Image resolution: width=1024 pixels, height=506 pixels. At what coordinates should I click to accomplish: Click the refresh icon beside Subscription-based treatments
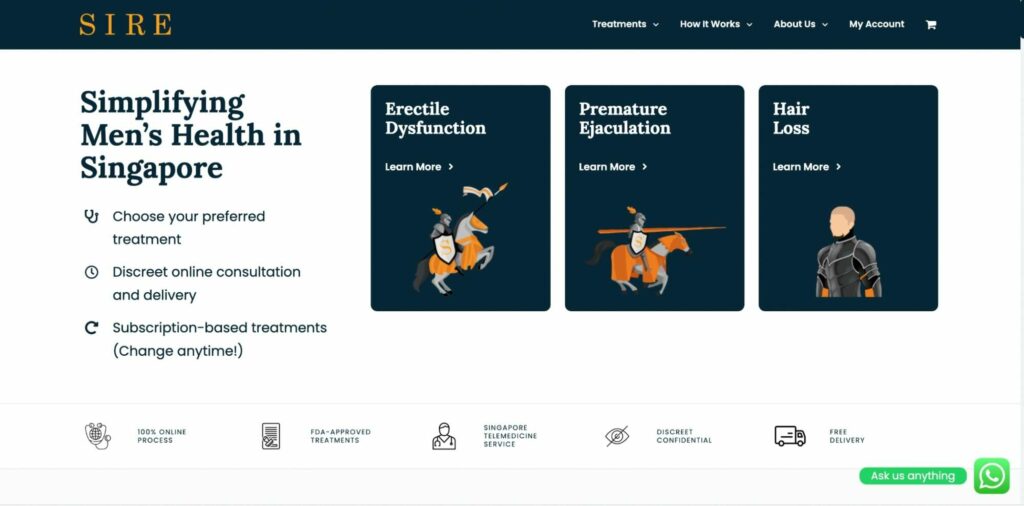91,328
